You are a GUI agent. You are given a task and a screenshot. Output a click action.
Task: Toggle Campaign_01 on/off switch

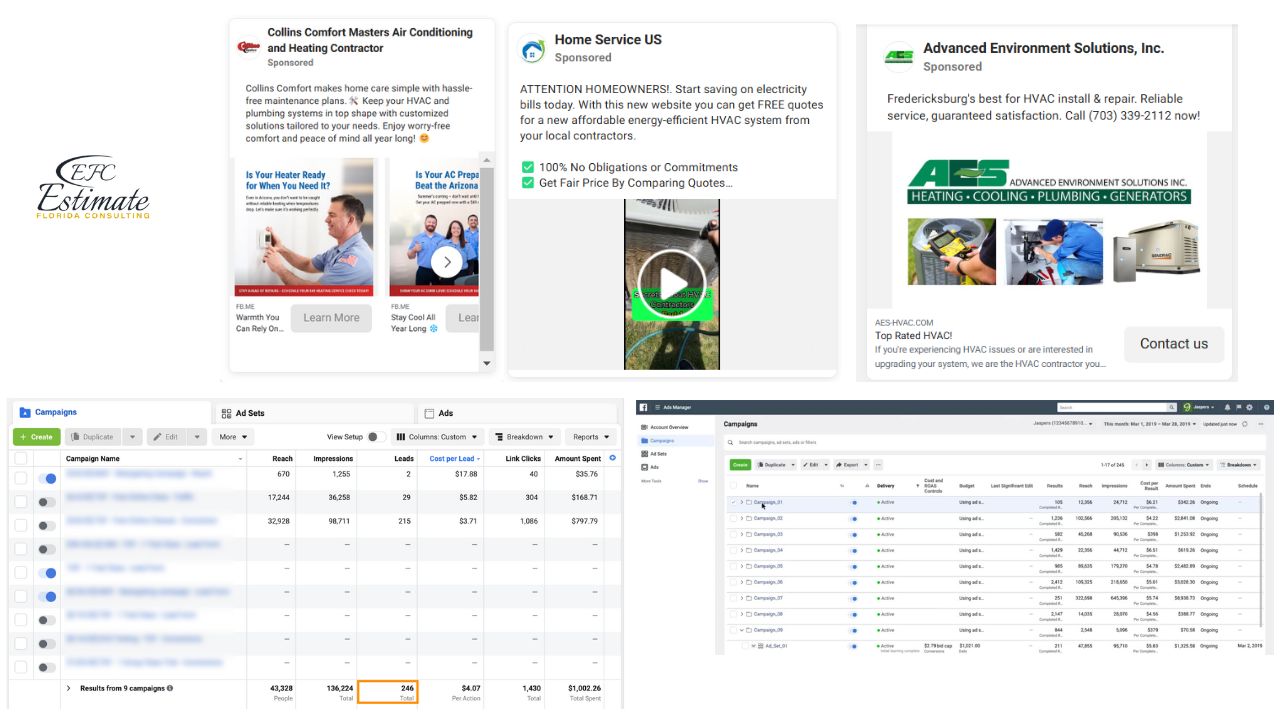(854, 502)
